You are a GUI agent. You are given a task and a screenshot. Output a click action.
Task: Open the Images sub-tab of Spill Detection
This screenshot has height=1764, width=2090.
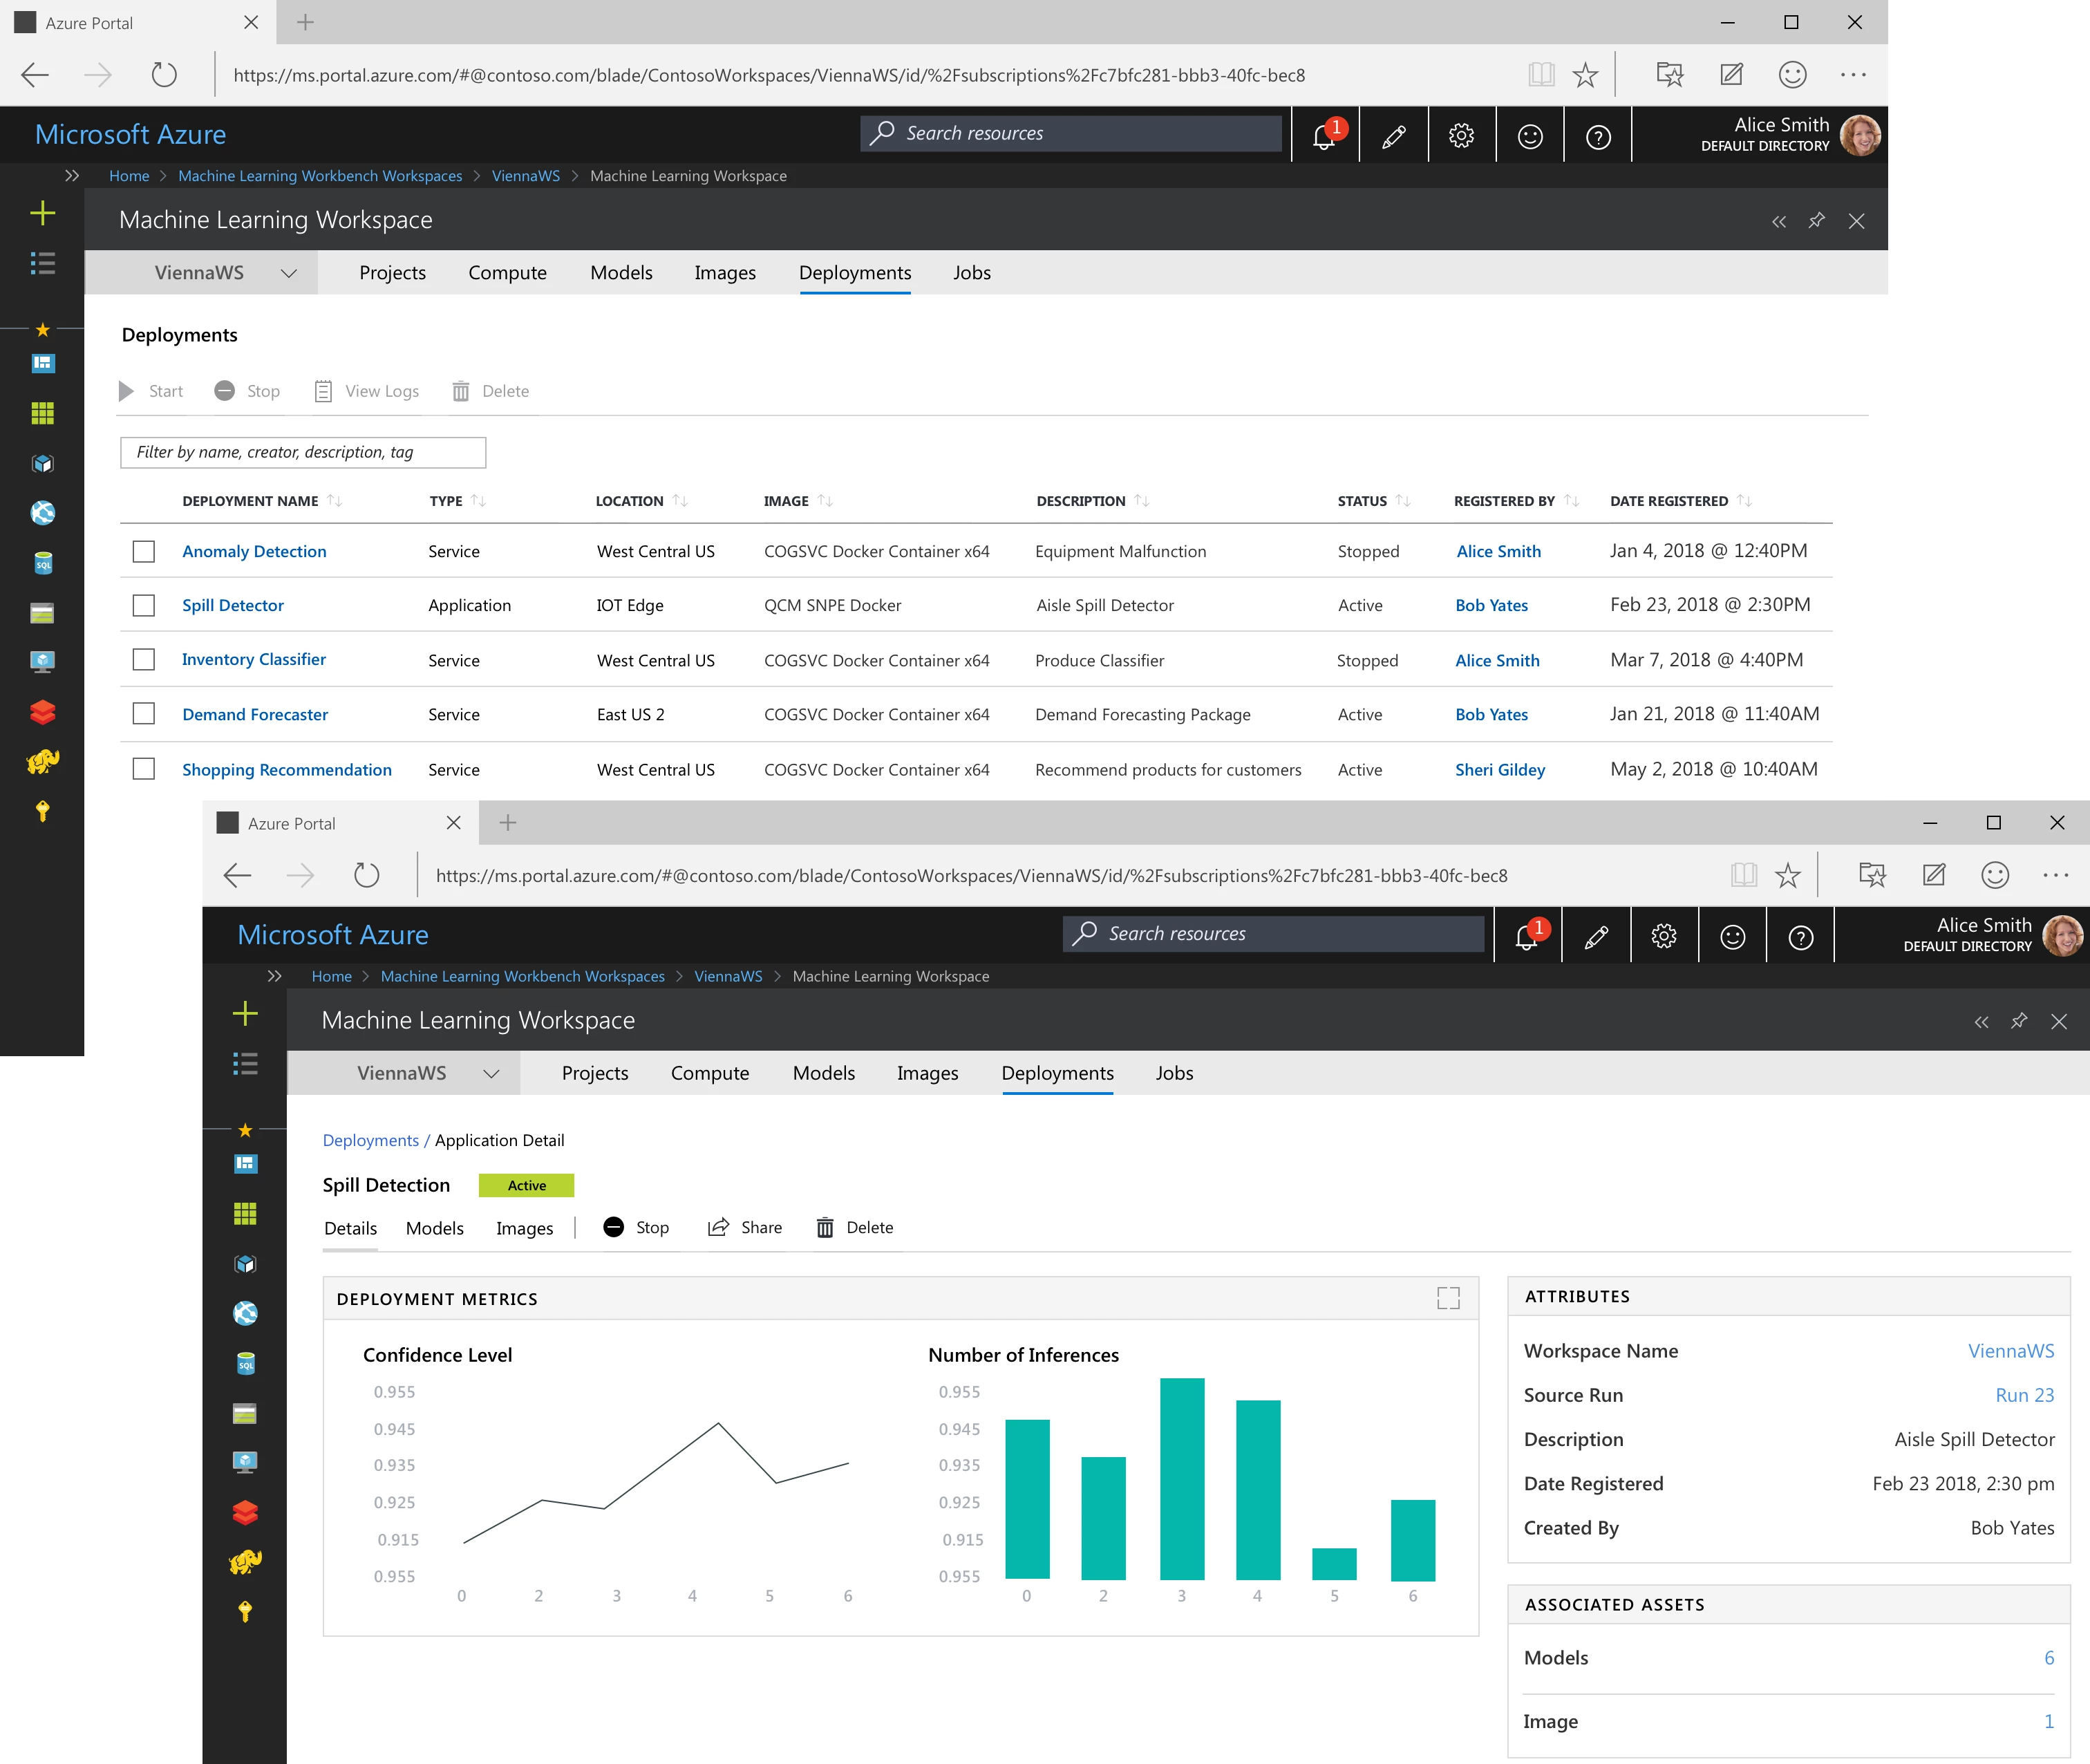[524, 1228]
